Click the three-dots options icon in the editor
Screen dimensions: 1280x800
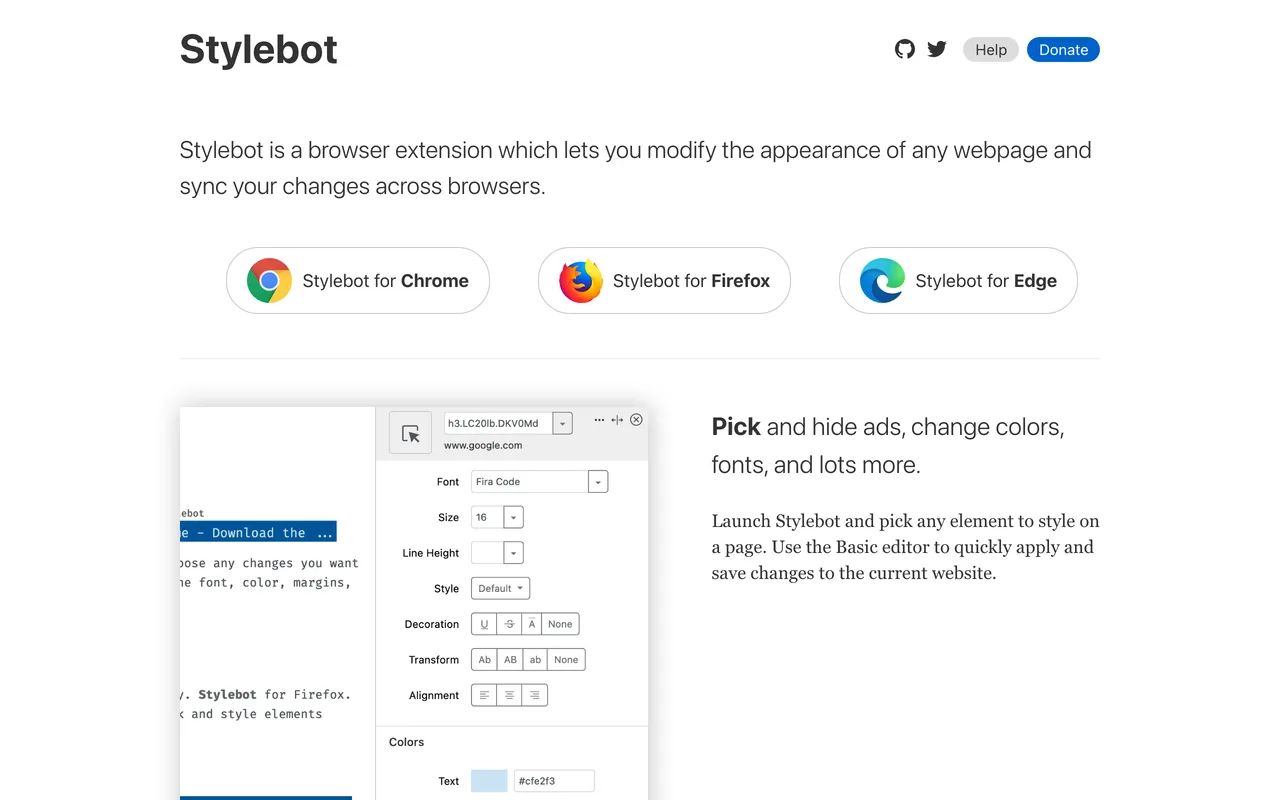tap(599, 420)
